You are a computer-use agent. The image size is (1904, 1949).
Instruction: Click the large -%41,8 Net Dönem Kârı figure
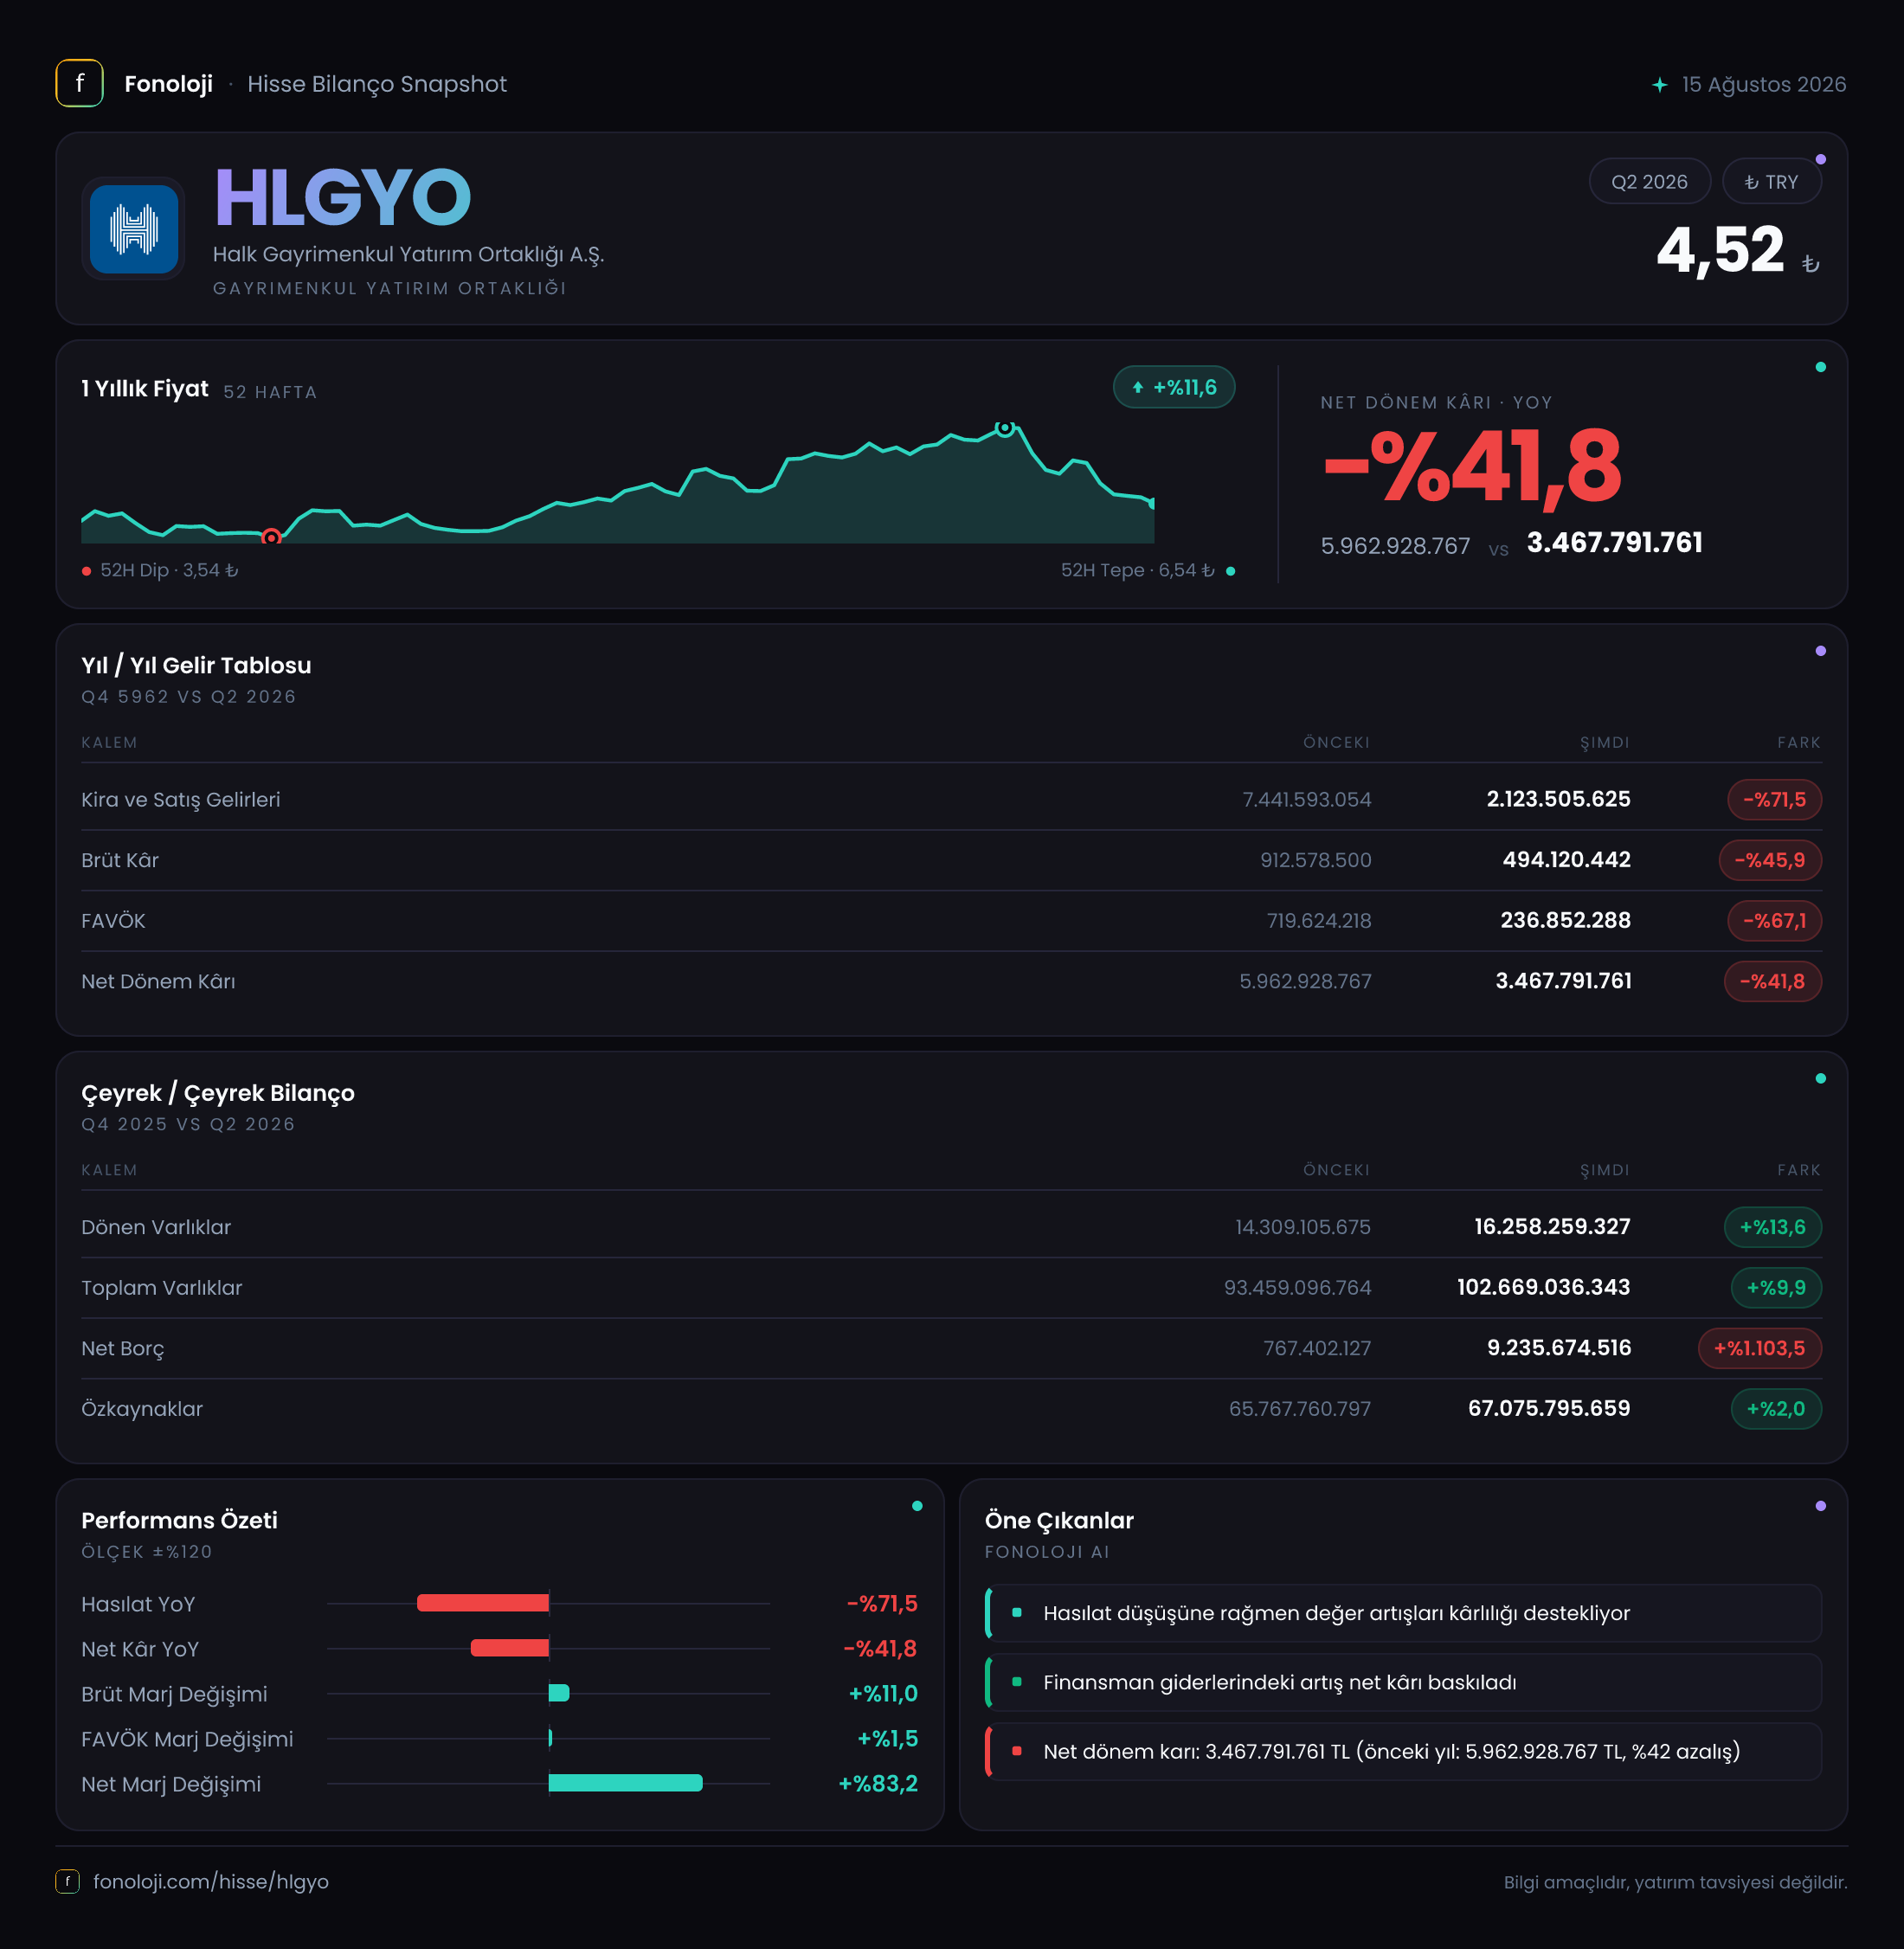[1472, 467]
